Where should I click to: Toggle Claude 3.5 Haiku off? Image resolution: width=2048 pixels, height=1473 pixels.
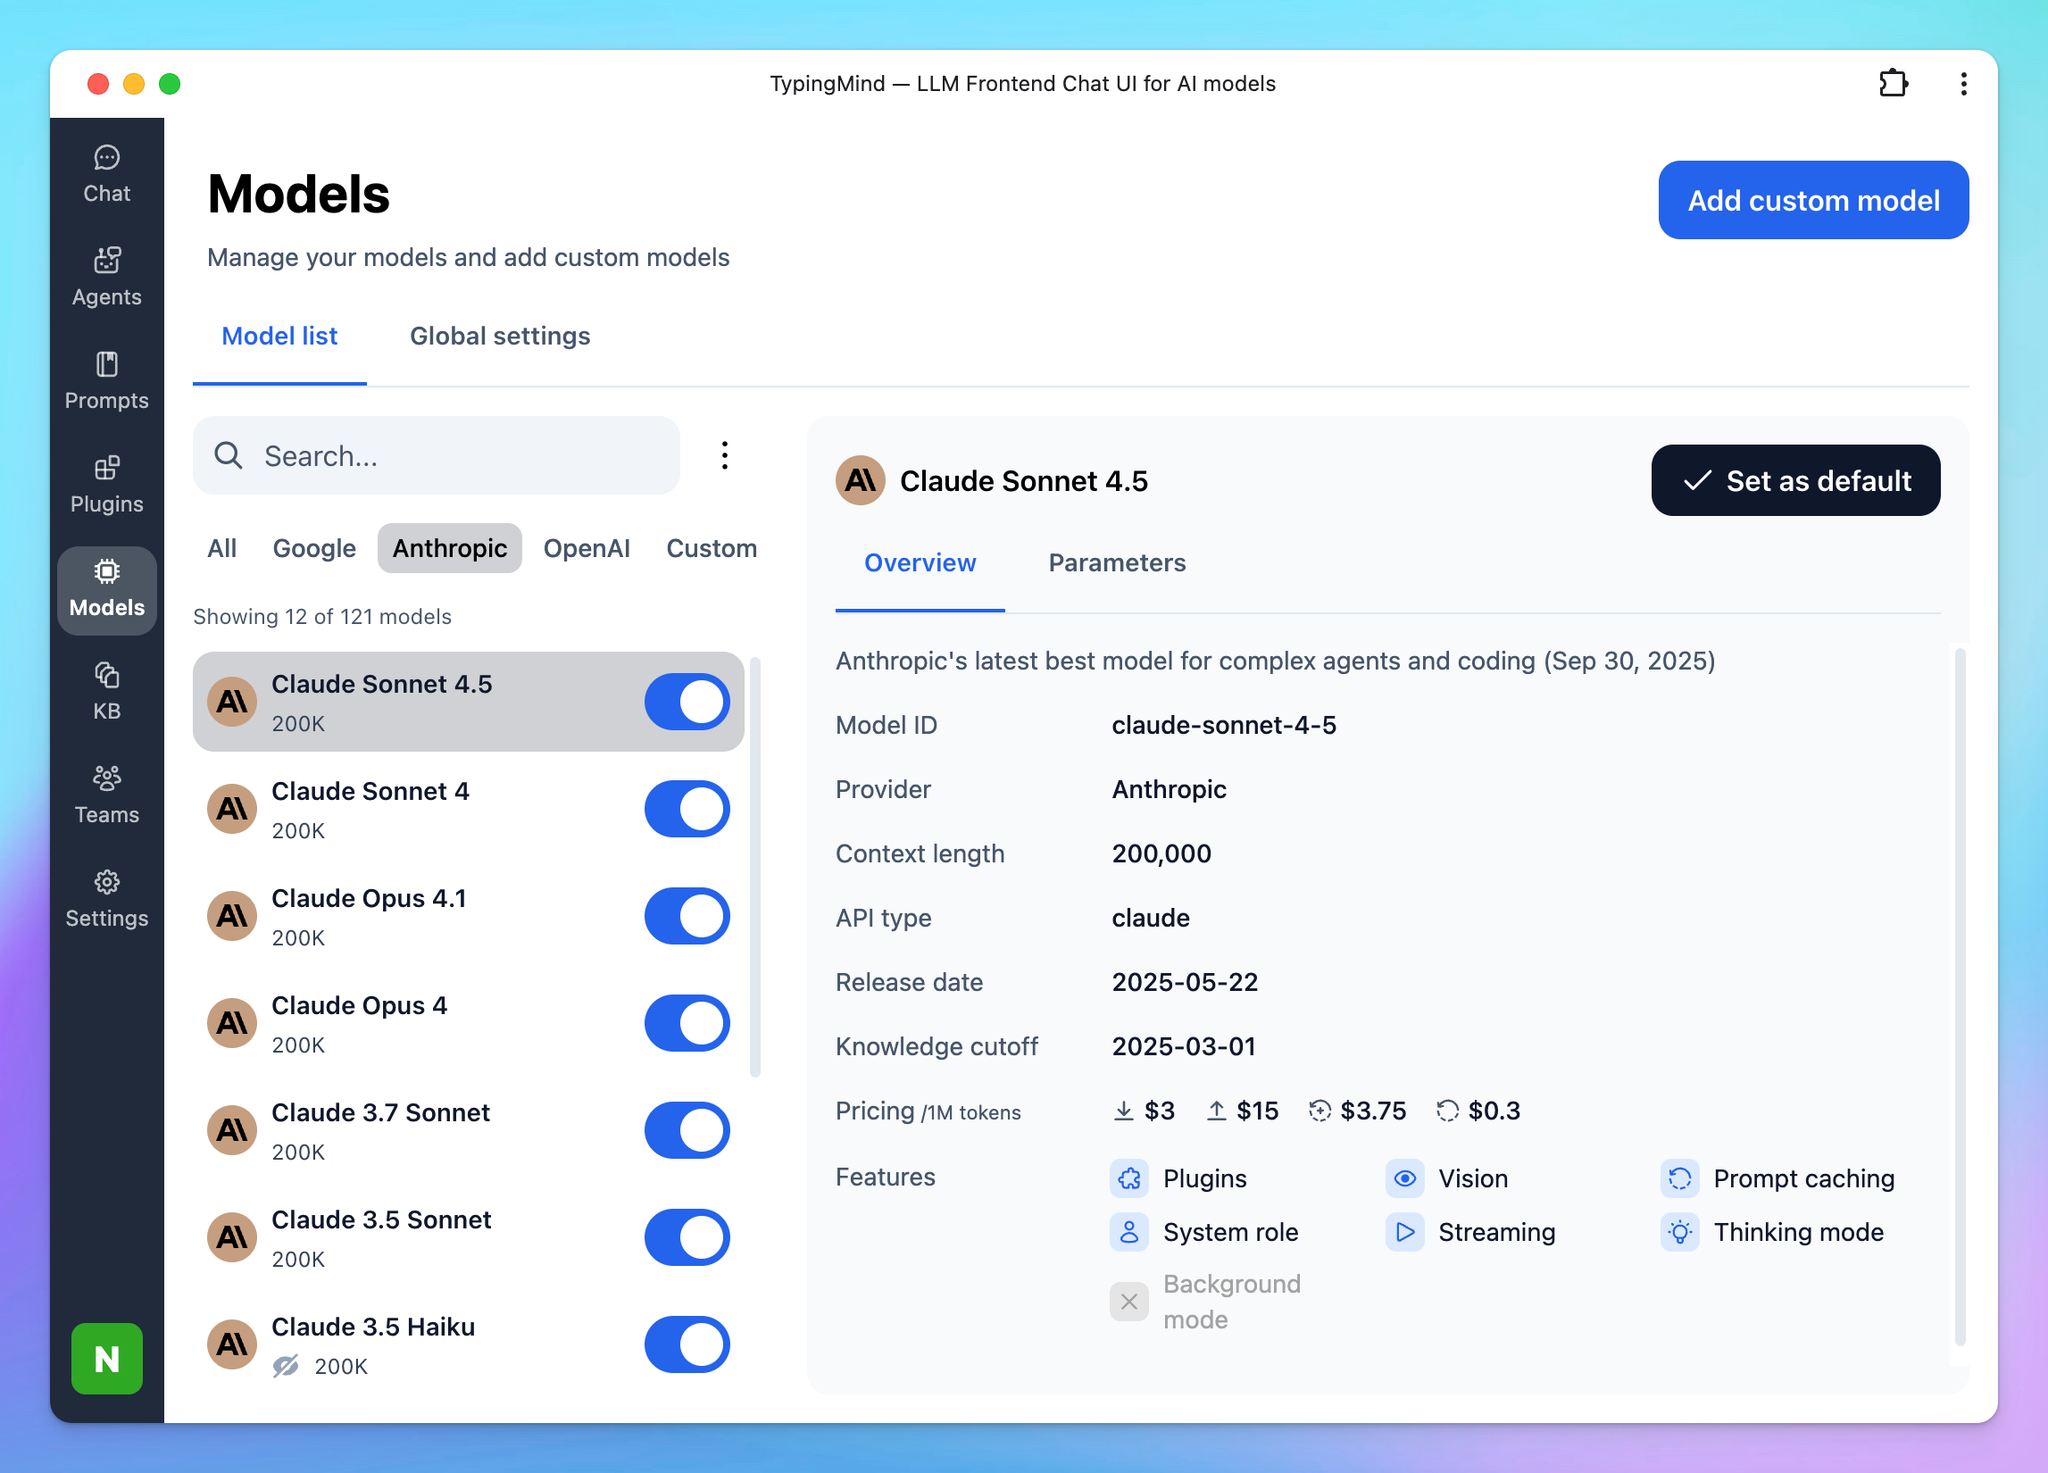[687, 1344]
